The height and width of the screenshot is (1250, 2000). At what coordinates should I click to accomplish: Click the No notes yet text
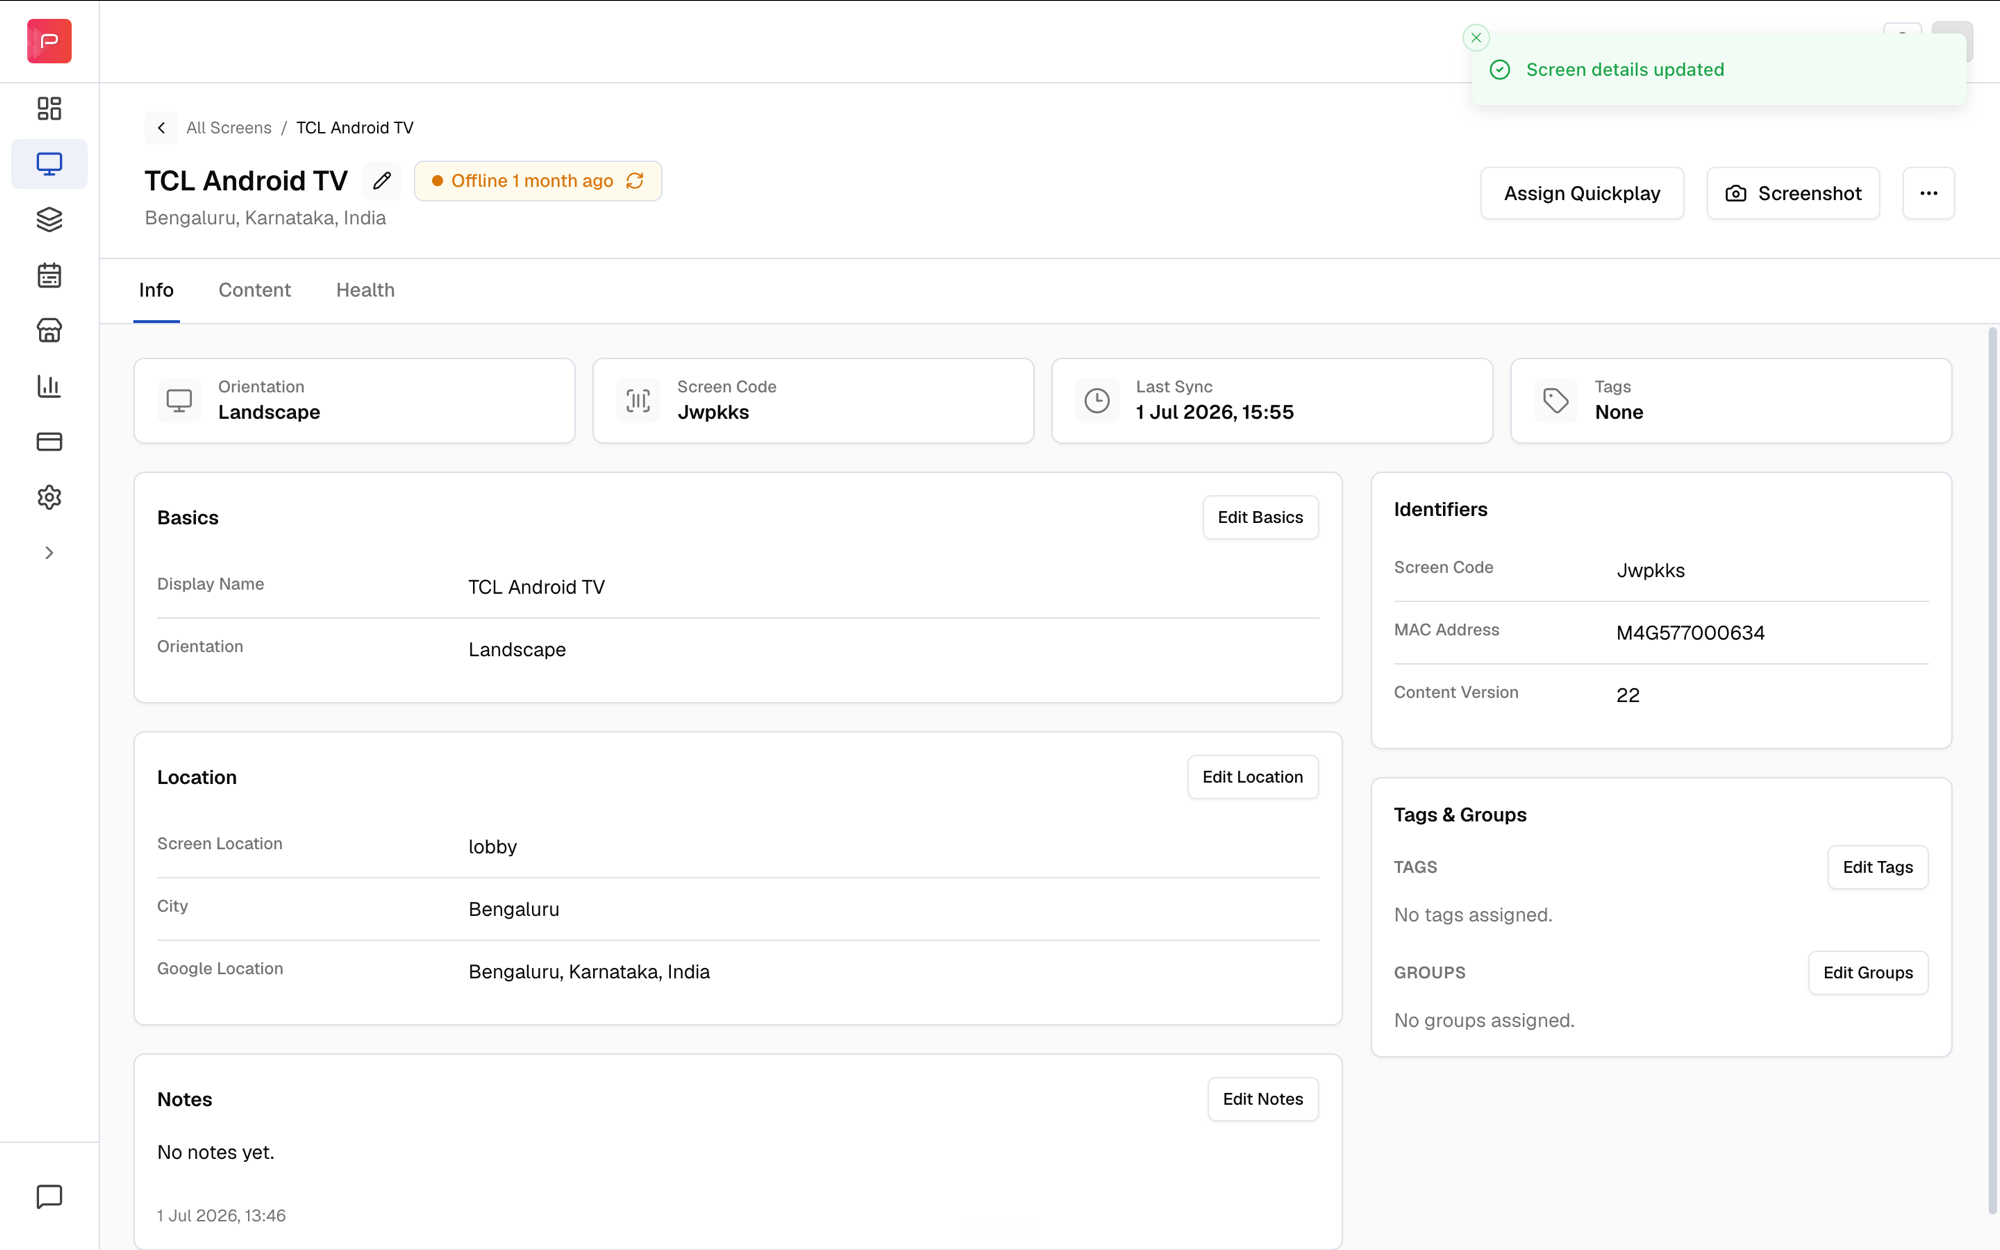tap(216, 1152)
